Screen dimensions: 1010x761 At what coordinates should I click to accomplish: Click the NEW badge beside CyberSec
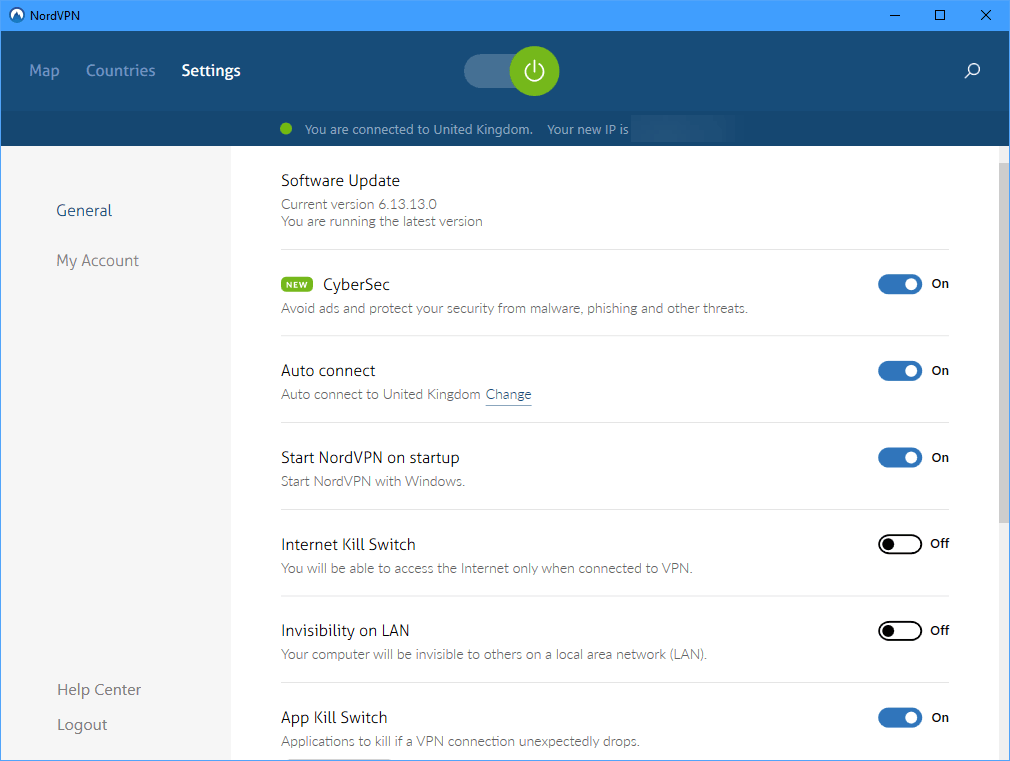pyautogui.click(x=297, y=284)
